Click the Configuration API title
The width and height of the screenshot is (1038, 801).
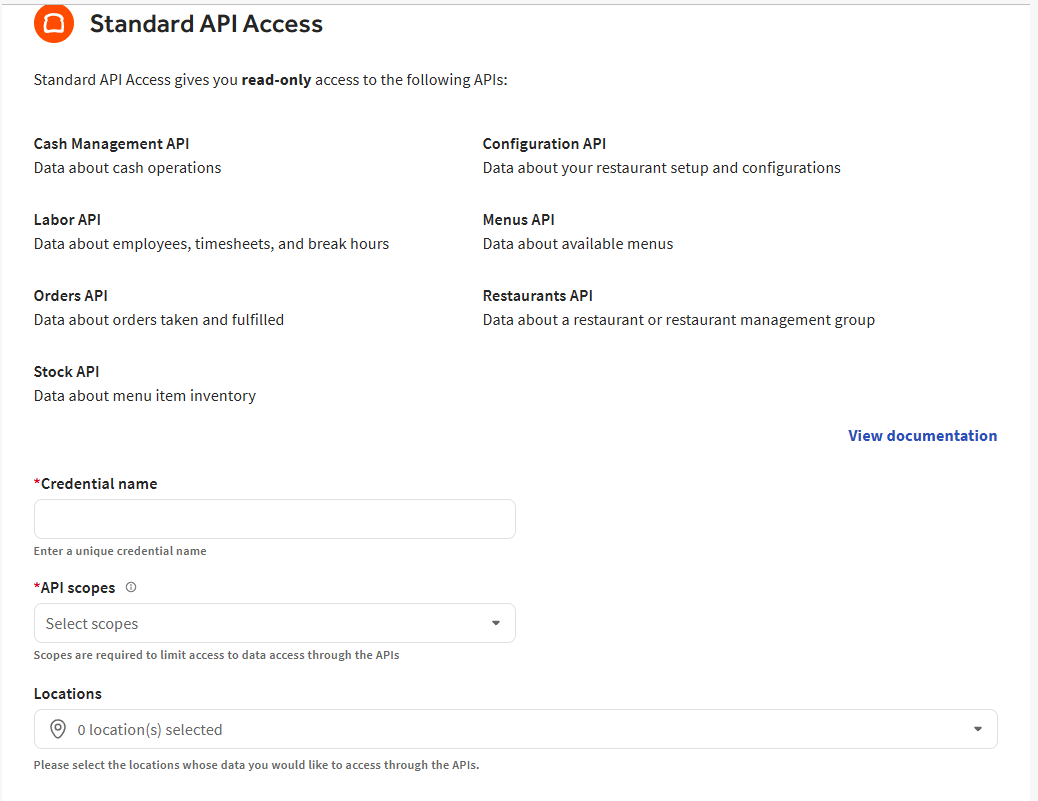tap(544, 144)
